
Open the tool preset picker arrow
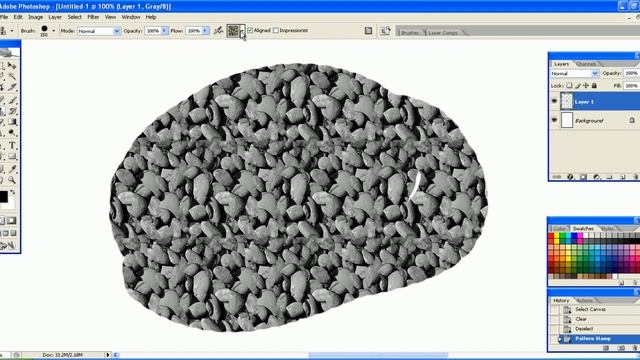(x=12, y=31)
